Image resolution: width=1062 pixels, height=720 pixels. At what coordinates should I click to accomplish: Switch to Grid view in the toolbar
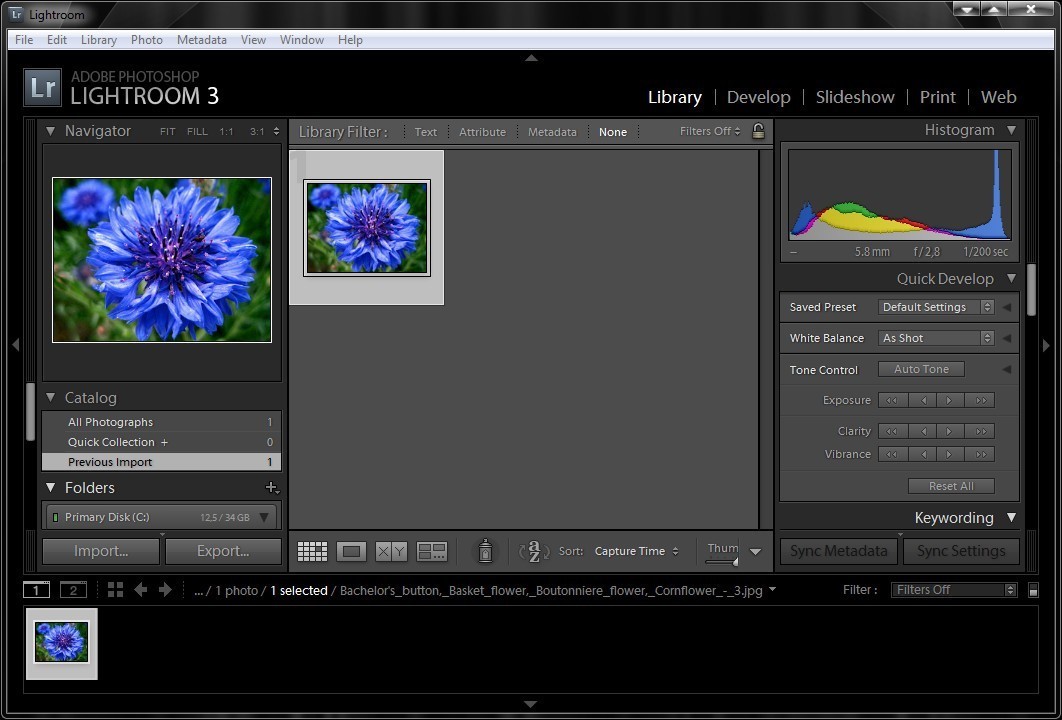click(313, 551)
